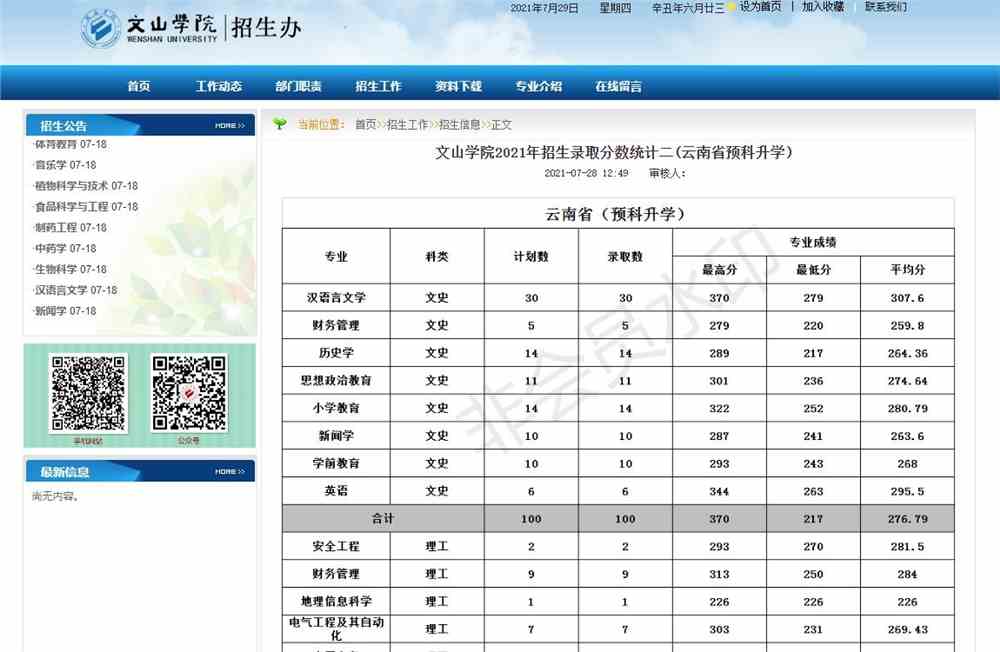Viewport: 1000px width, 652px height.
Task: Click the 英语 major cell
Action: [336, 491]
